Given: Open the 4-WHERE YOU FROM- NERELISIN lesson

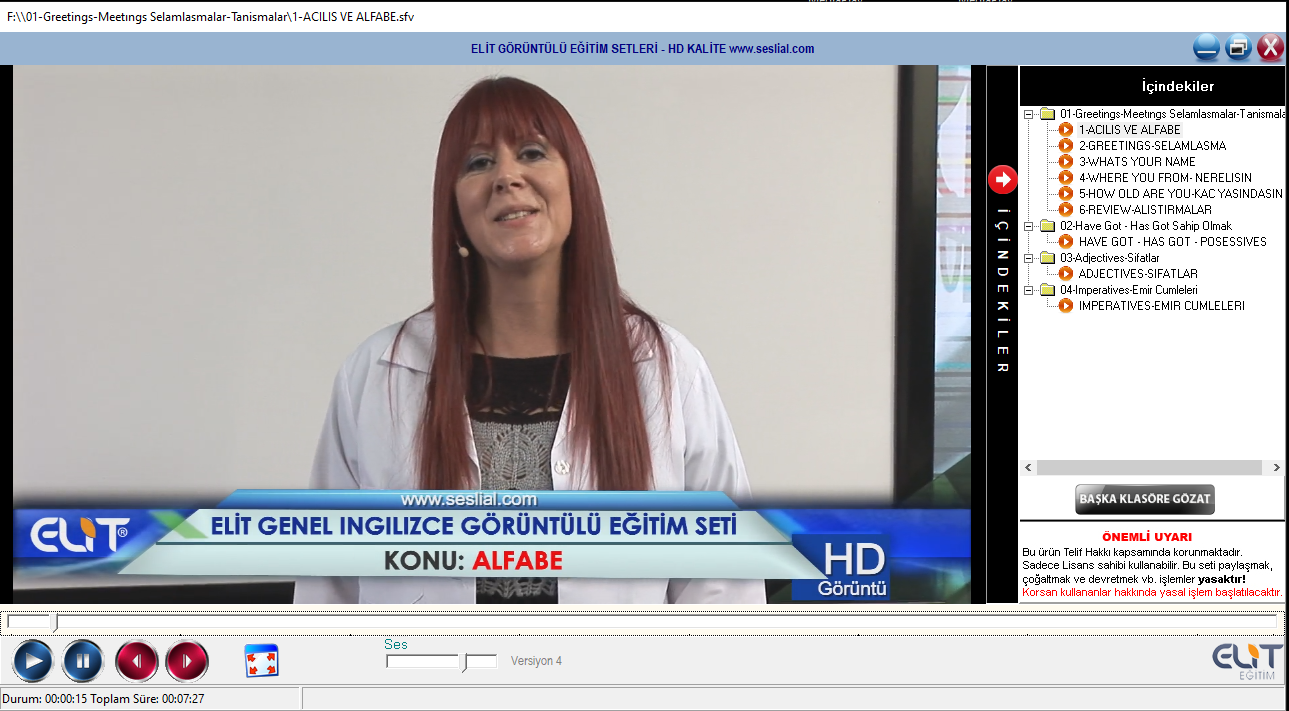Looking at the screenshot, I should [x=1165, y=178].
